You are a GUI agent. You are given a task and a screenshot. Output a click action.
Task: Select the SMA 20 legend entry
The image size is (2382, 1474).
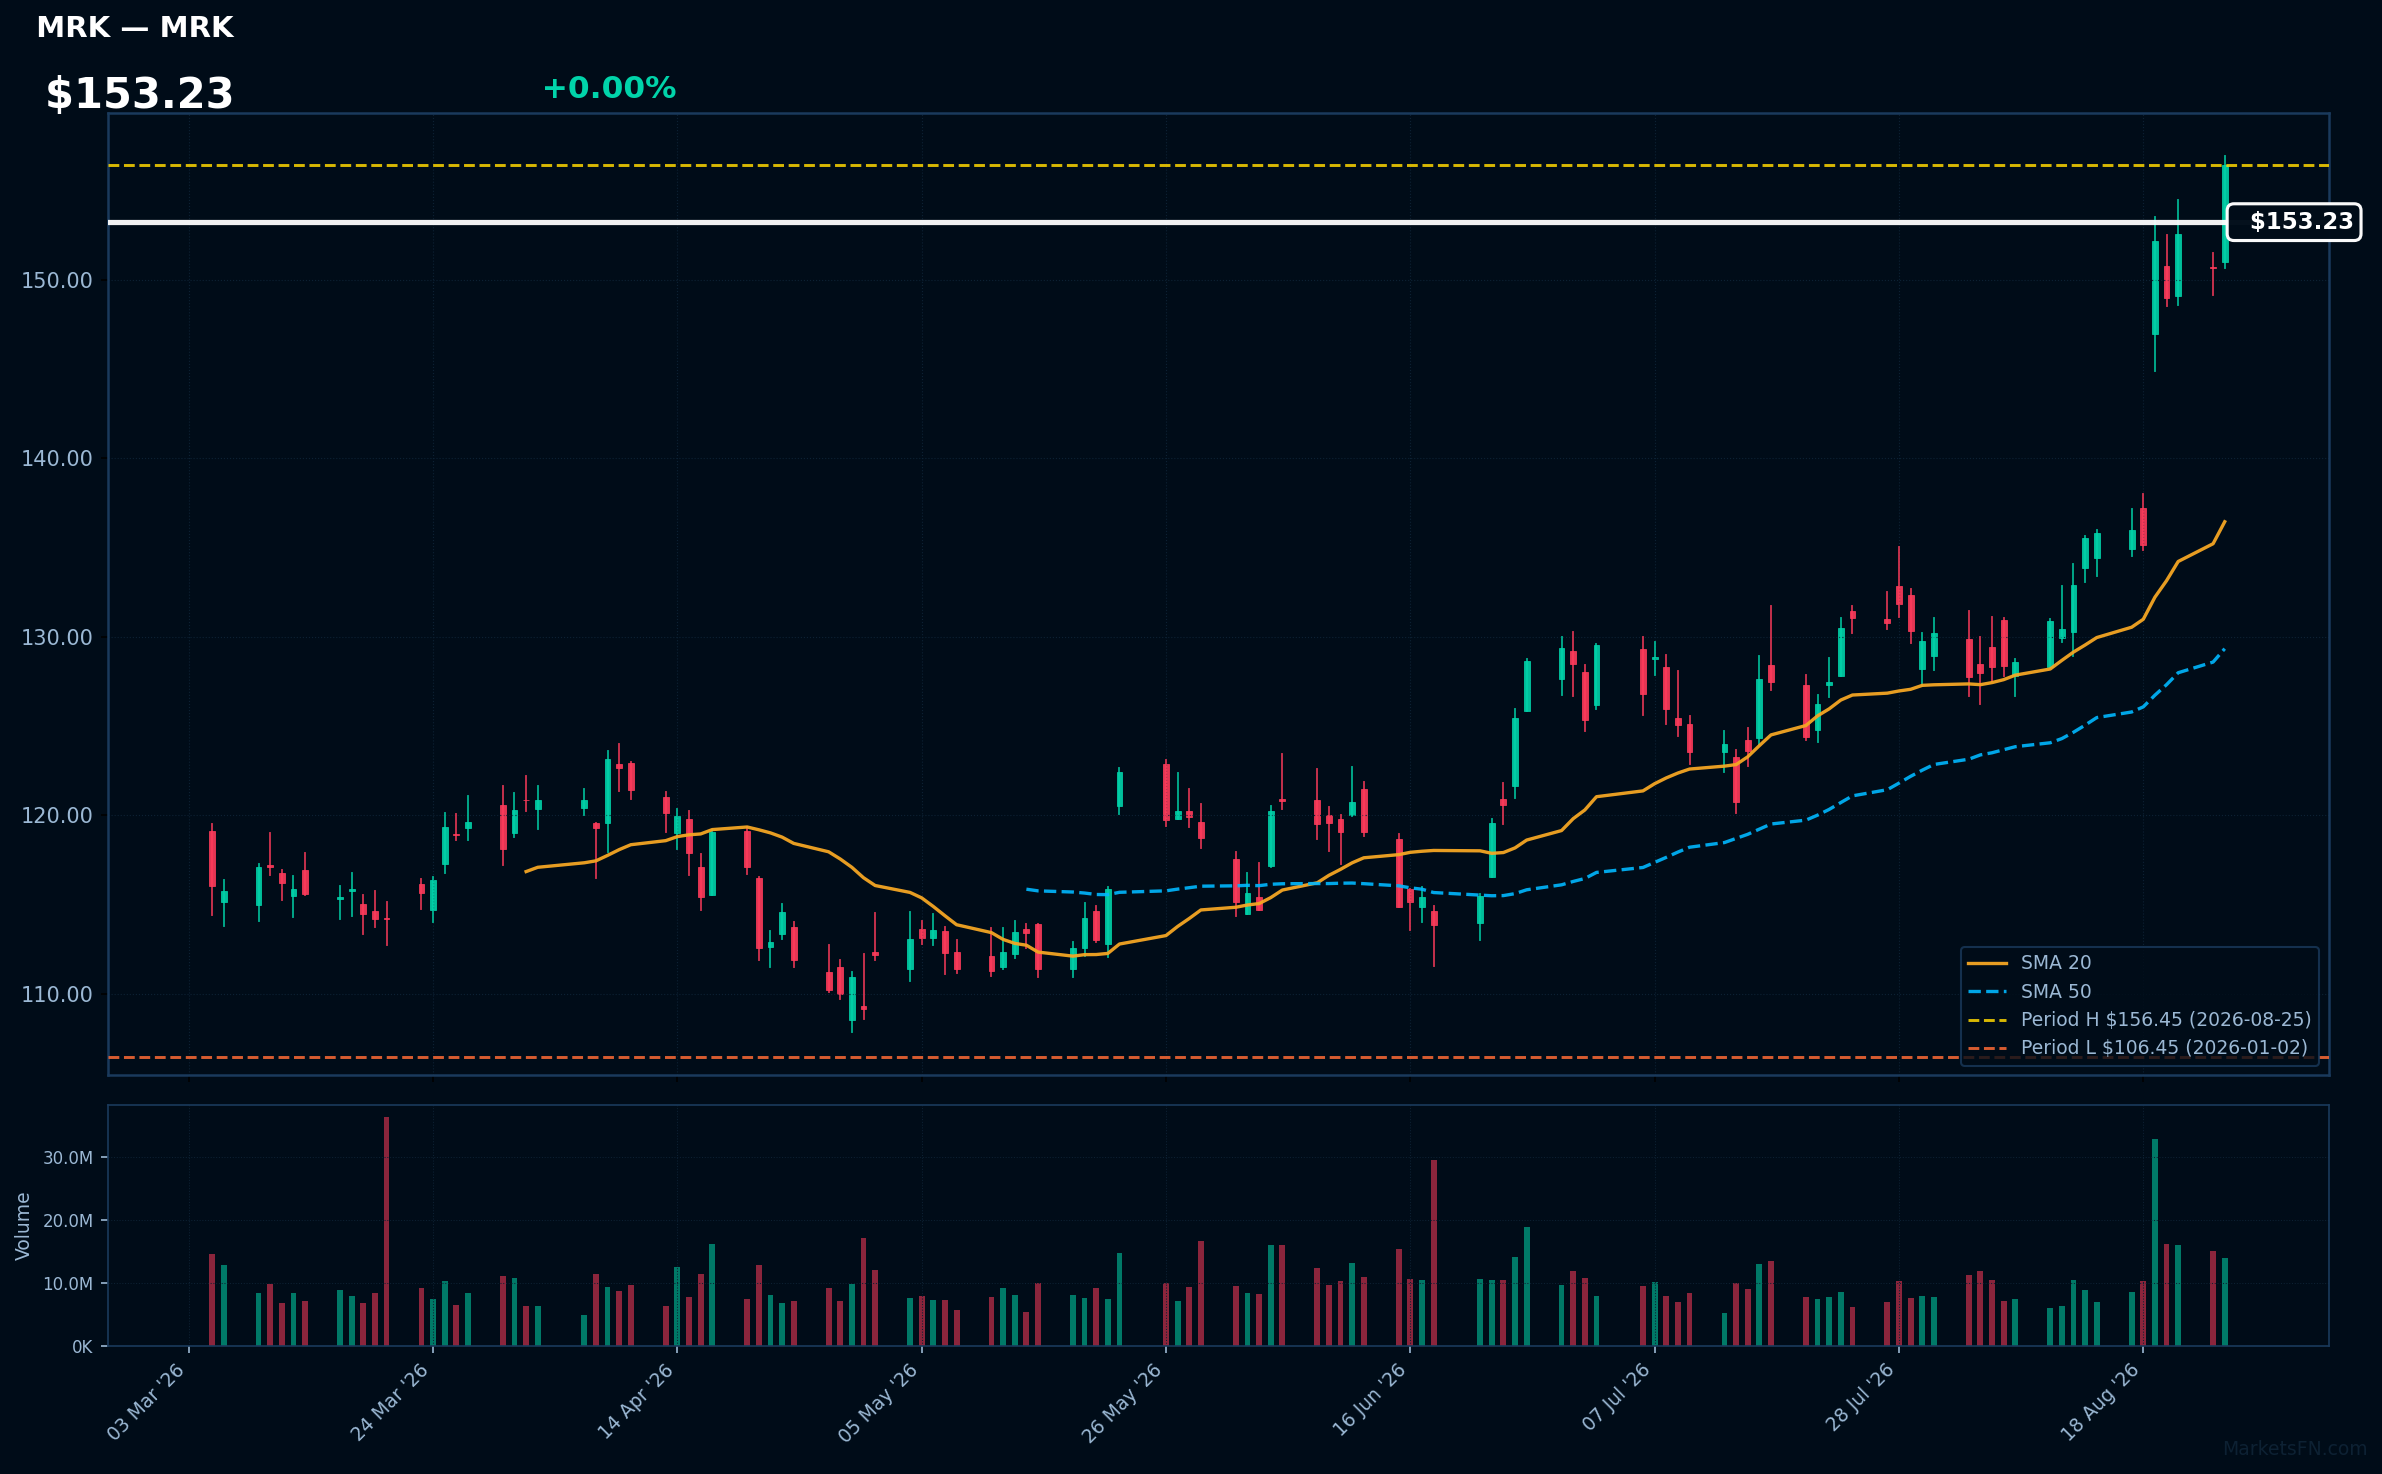[2030, 963]
